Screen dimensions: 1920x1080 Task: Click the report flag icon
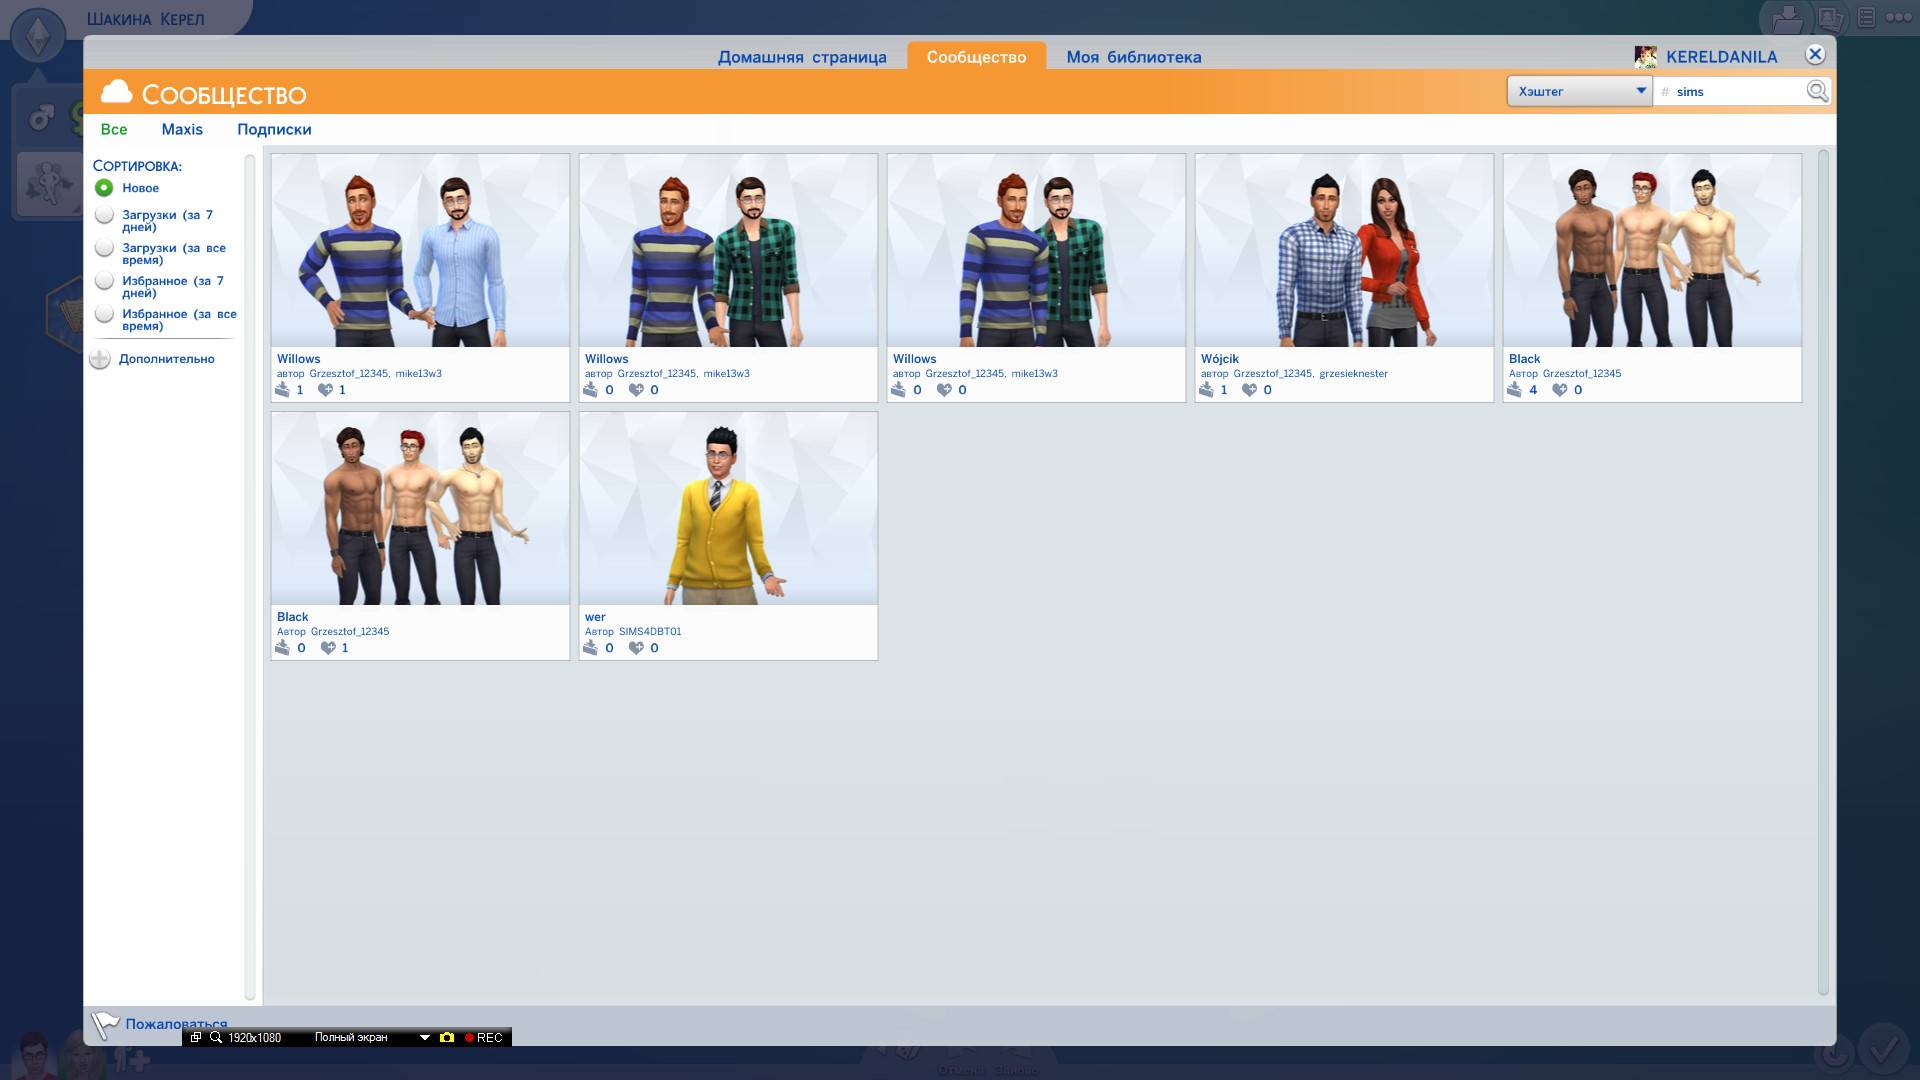(104, 1024)
